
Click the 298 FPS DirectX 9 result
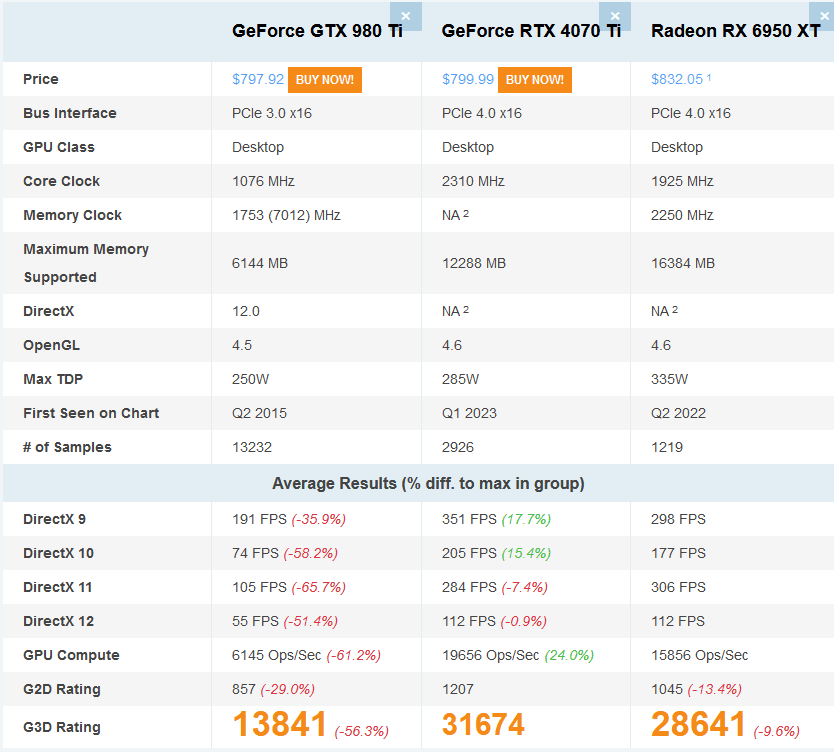coord(679,519)
